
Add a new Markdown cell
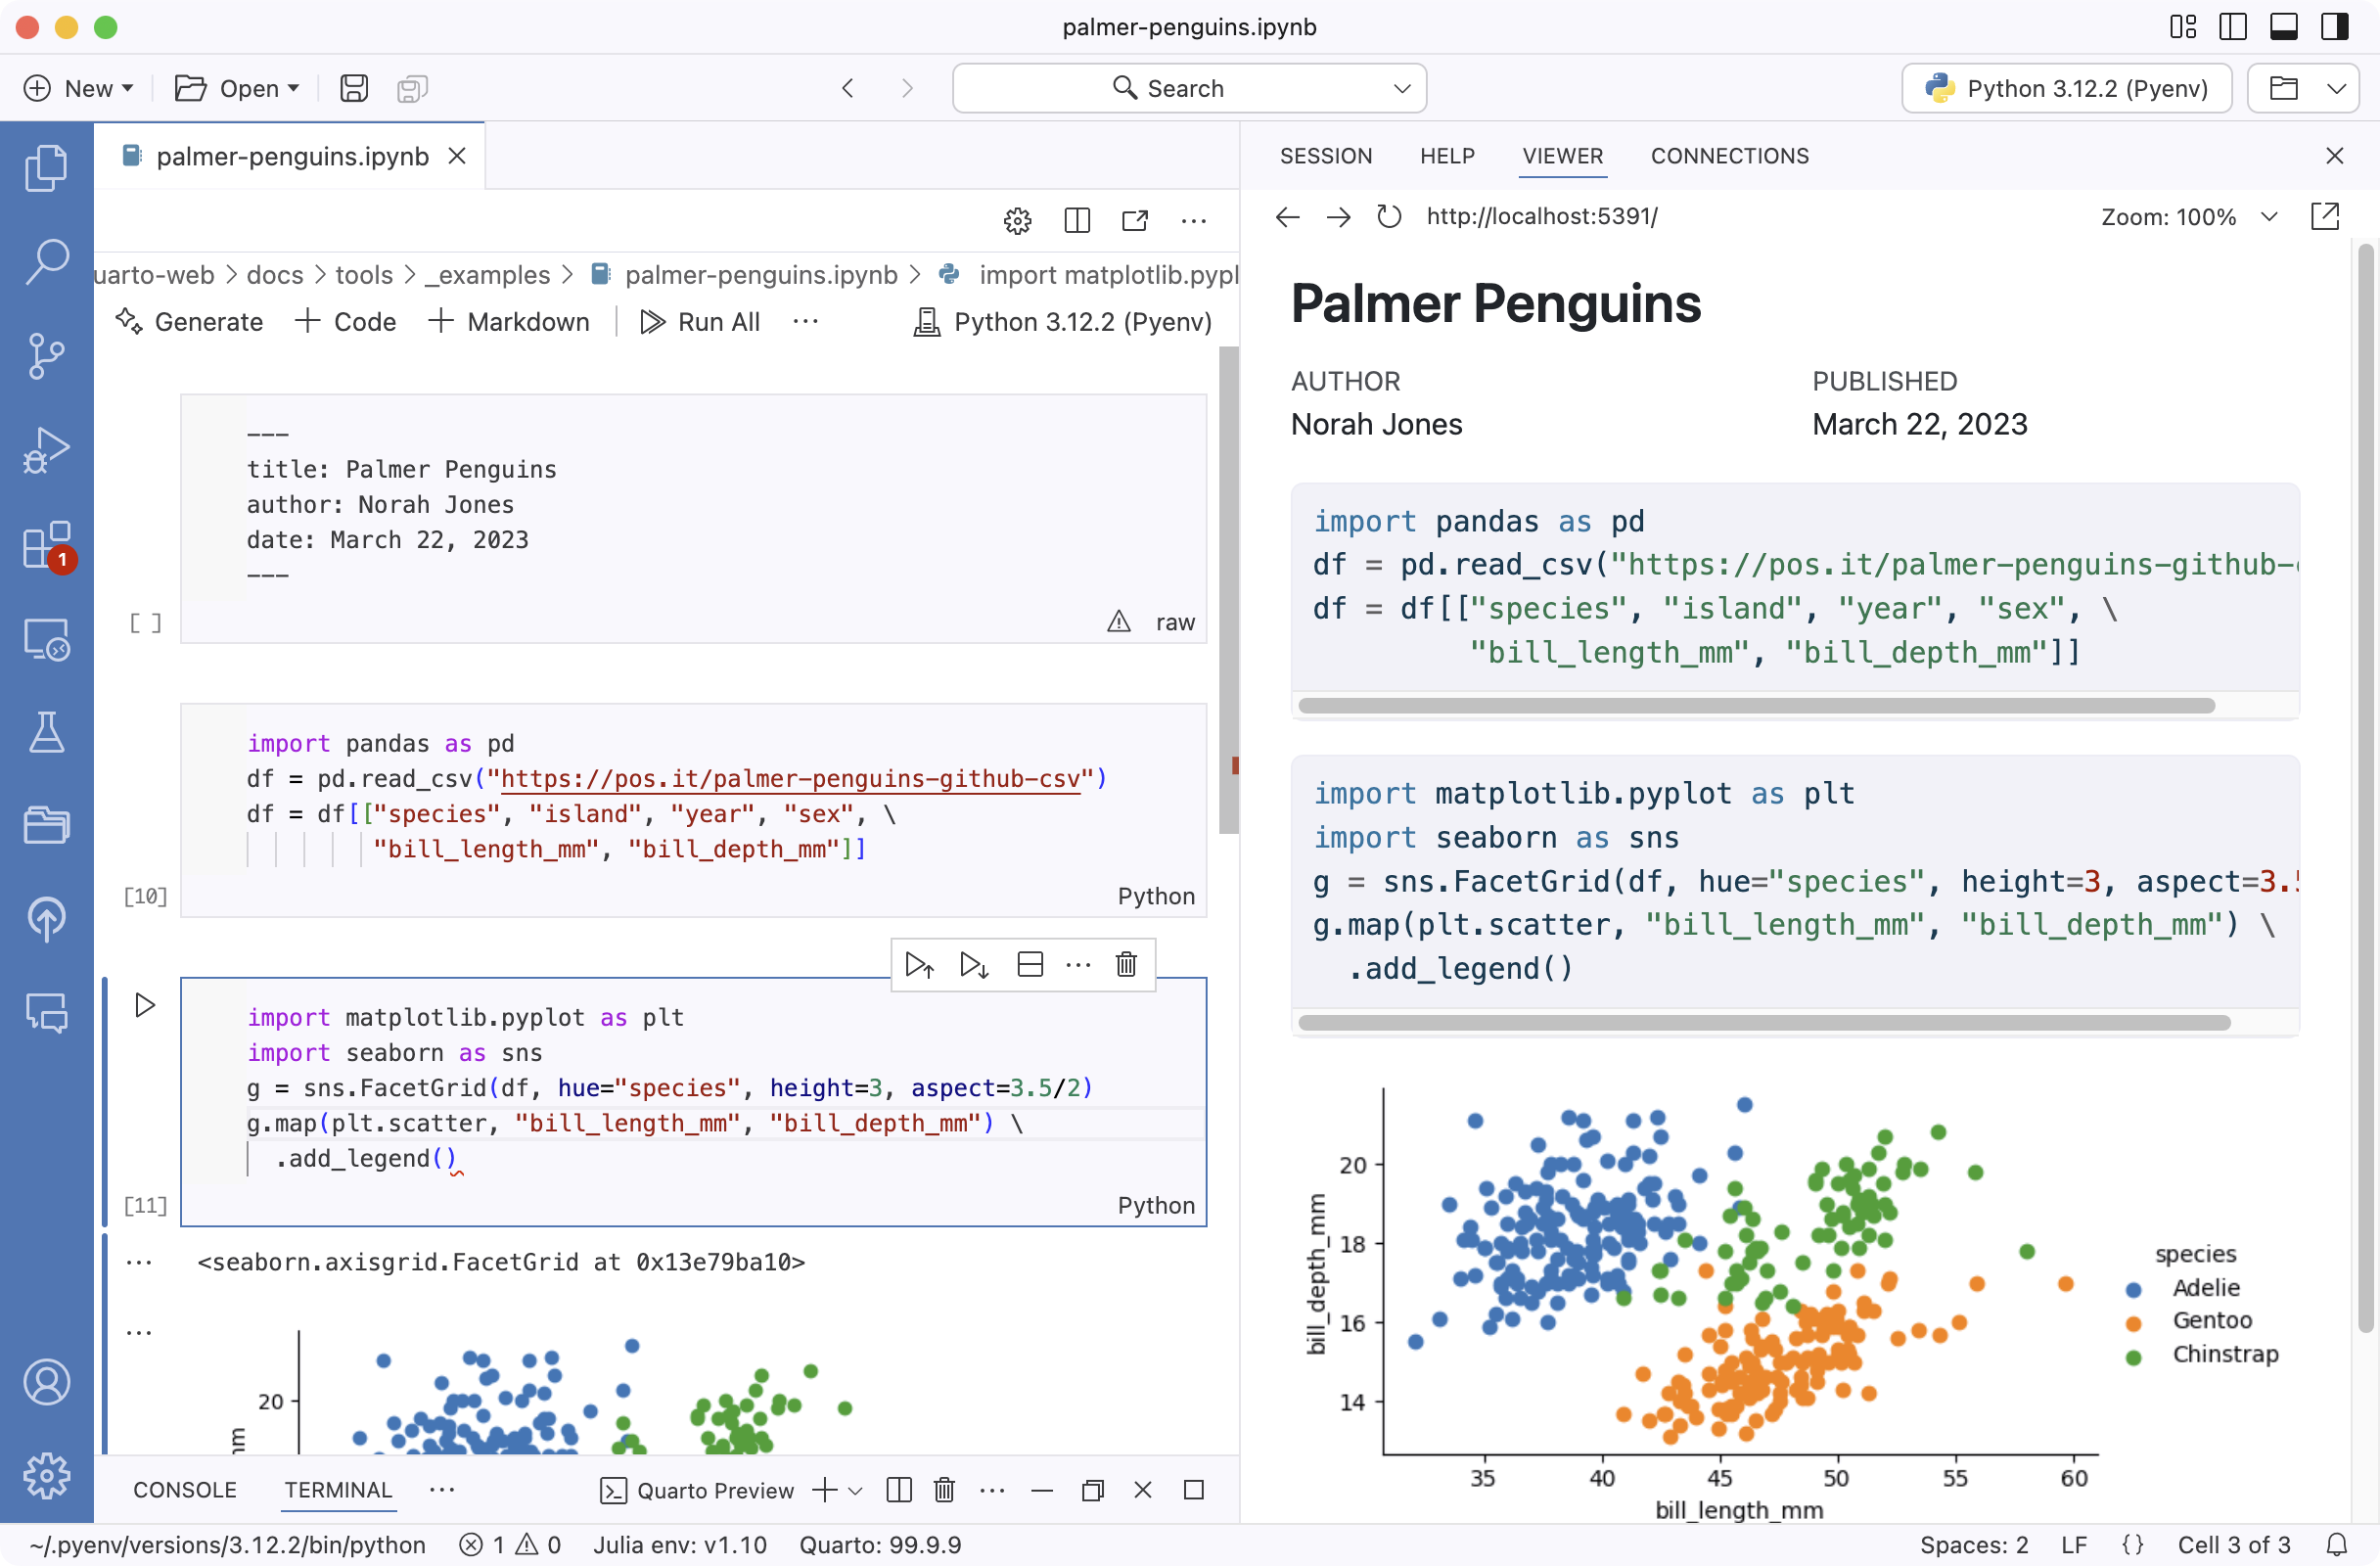pos(510,322)
